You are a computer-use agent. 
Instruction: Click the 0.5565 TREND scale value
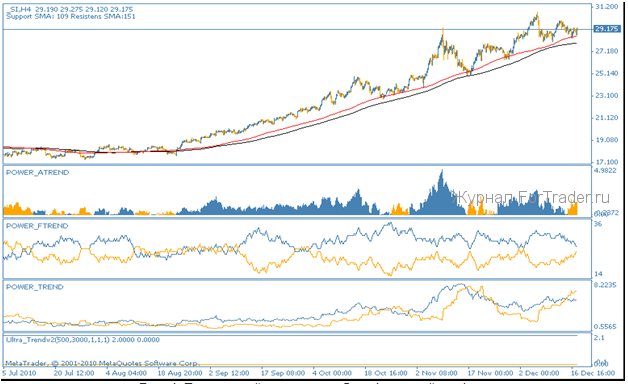(x=605, y=327)
